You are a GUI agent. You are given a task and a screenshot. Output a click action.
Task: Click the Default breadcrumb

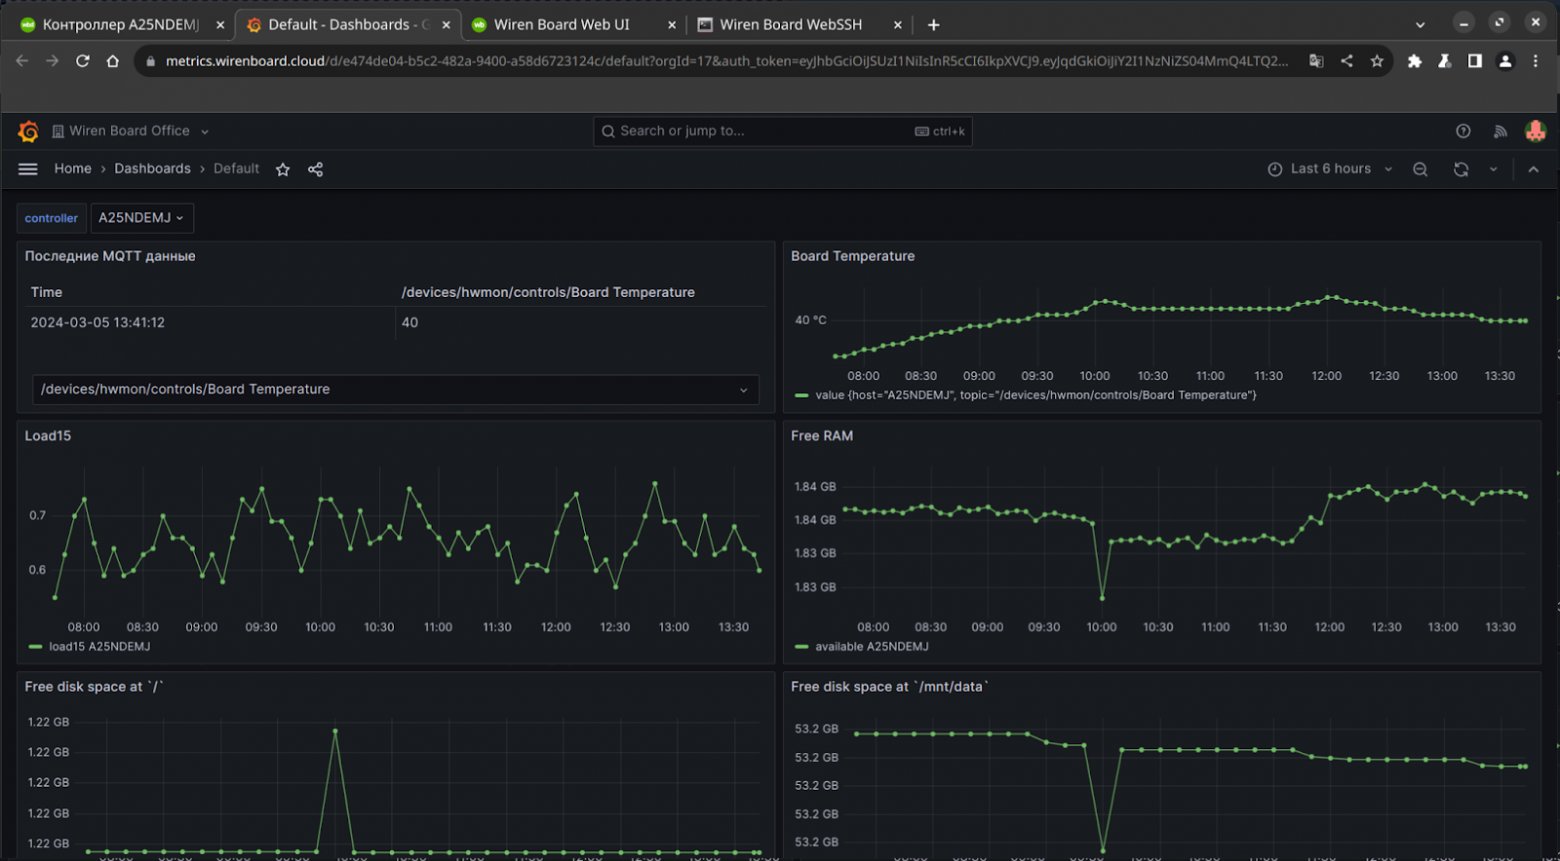(x=236, y=169)
